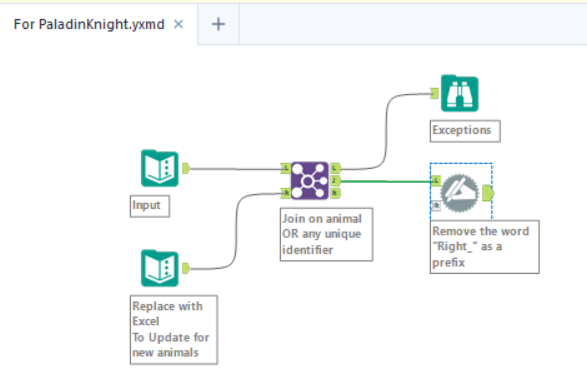Screen dimensions: 587x368
Task: Click the "Remove the word Right_ as a prefix" annotation
Action: [x=484, y=247]
